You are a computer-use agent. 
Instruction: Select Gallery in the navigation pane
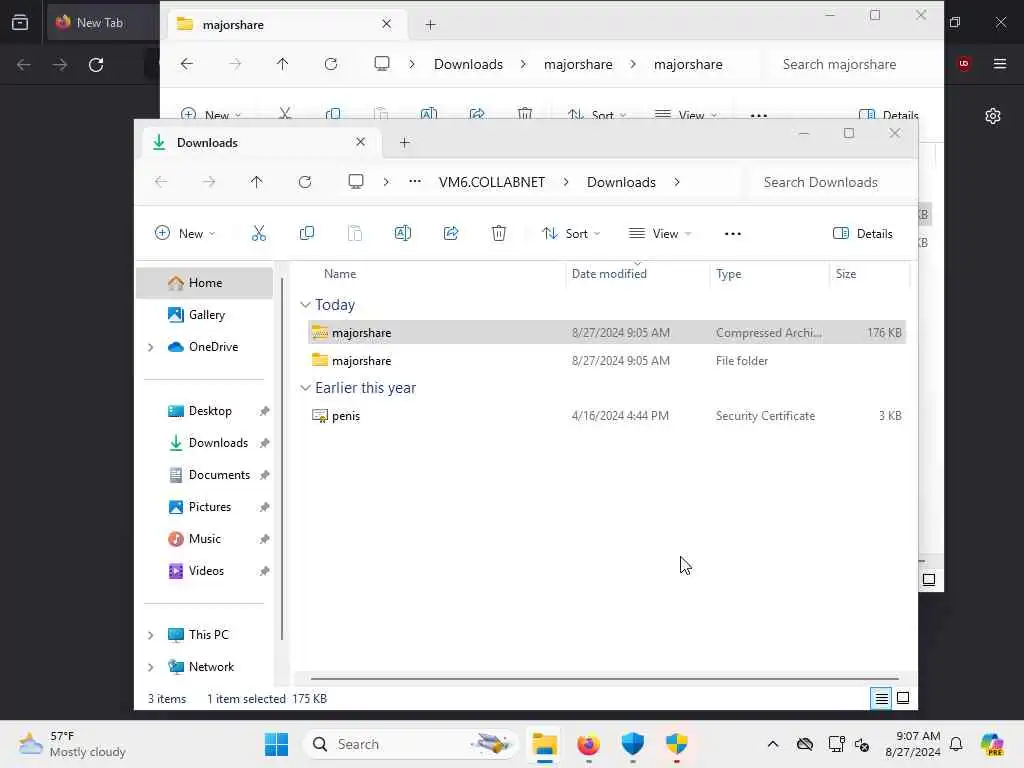point(204,315)
